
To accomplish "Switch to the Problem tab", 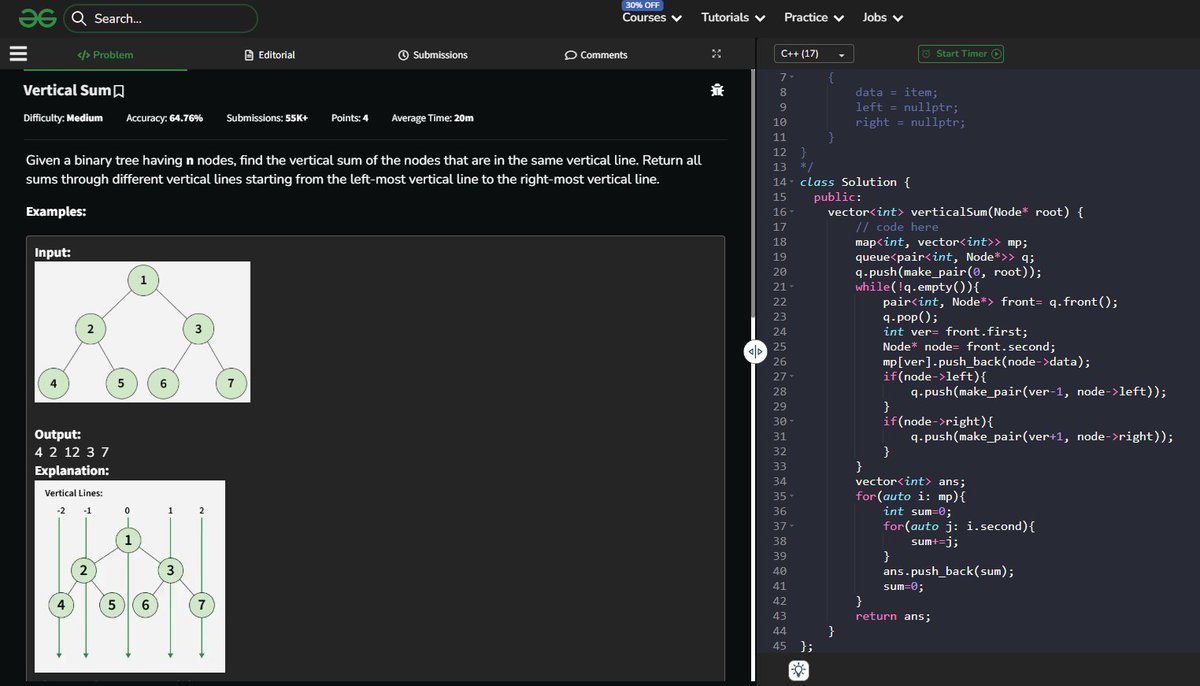I will tap(105, 55).
